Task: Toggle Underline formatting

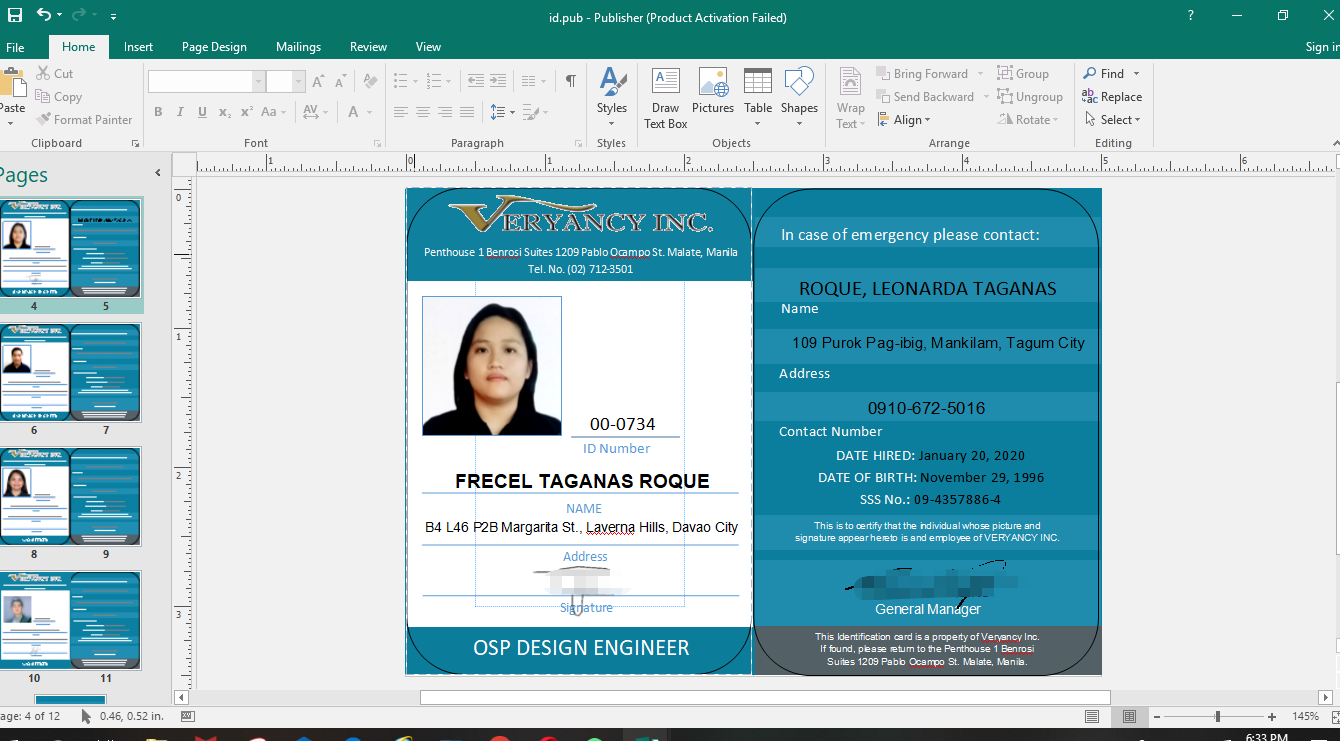Action: (202, 112)
